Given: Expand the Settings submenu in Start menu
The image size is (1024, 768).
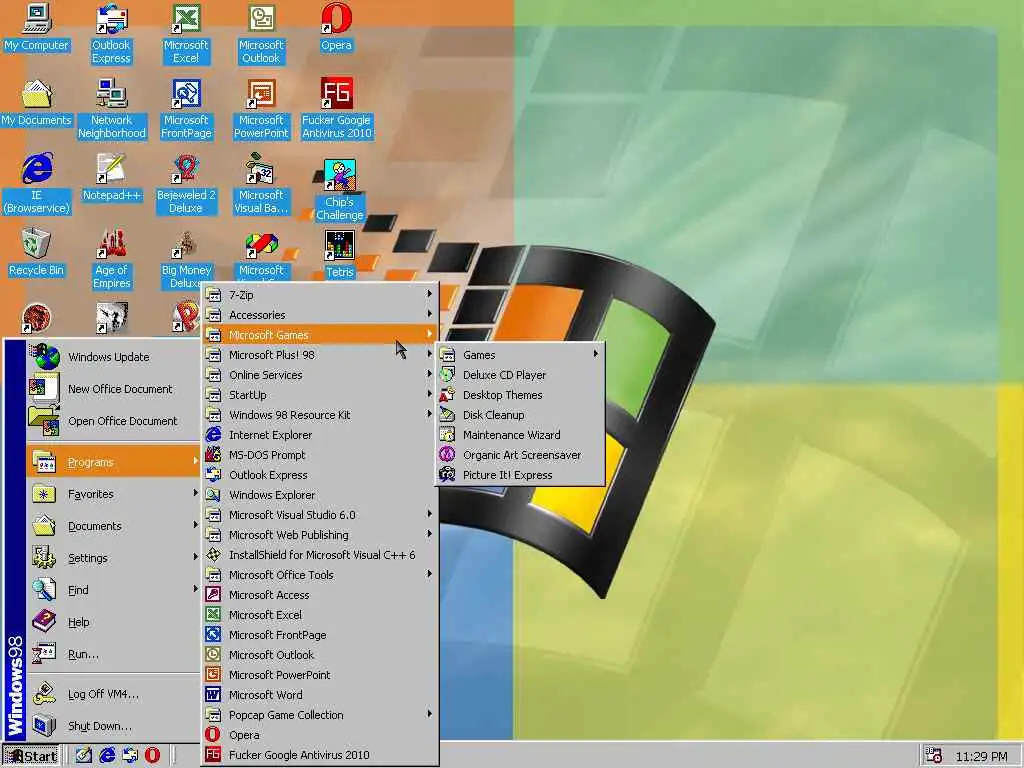Looking at the screenshot, I should pos(112,558).
